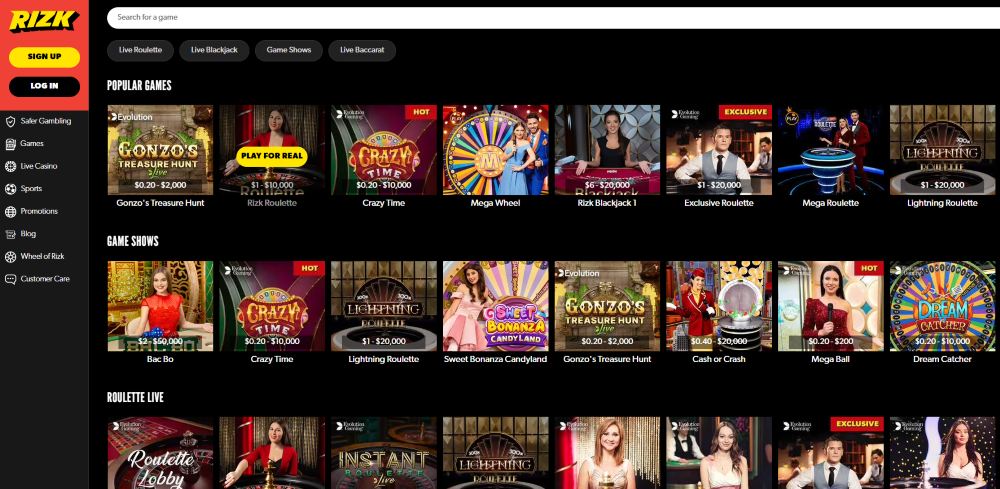Click the Roulette Live section heading
Screen dimensions: 1000x489
click(135, 397)
